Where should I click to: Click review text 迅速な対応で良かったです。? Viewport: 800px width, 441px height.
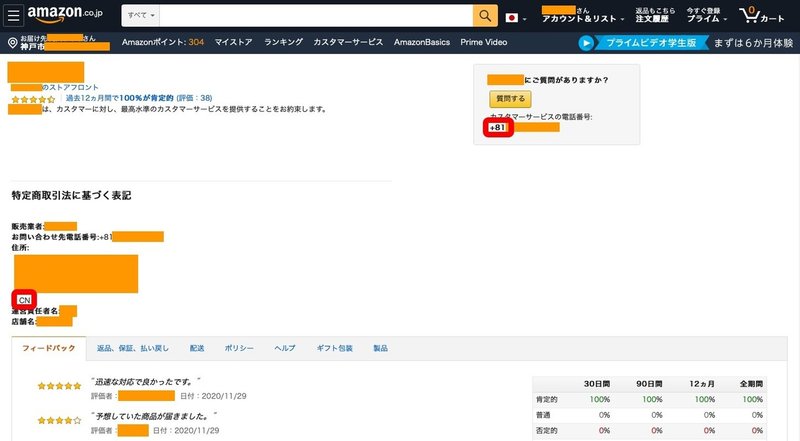pos(146,382)
